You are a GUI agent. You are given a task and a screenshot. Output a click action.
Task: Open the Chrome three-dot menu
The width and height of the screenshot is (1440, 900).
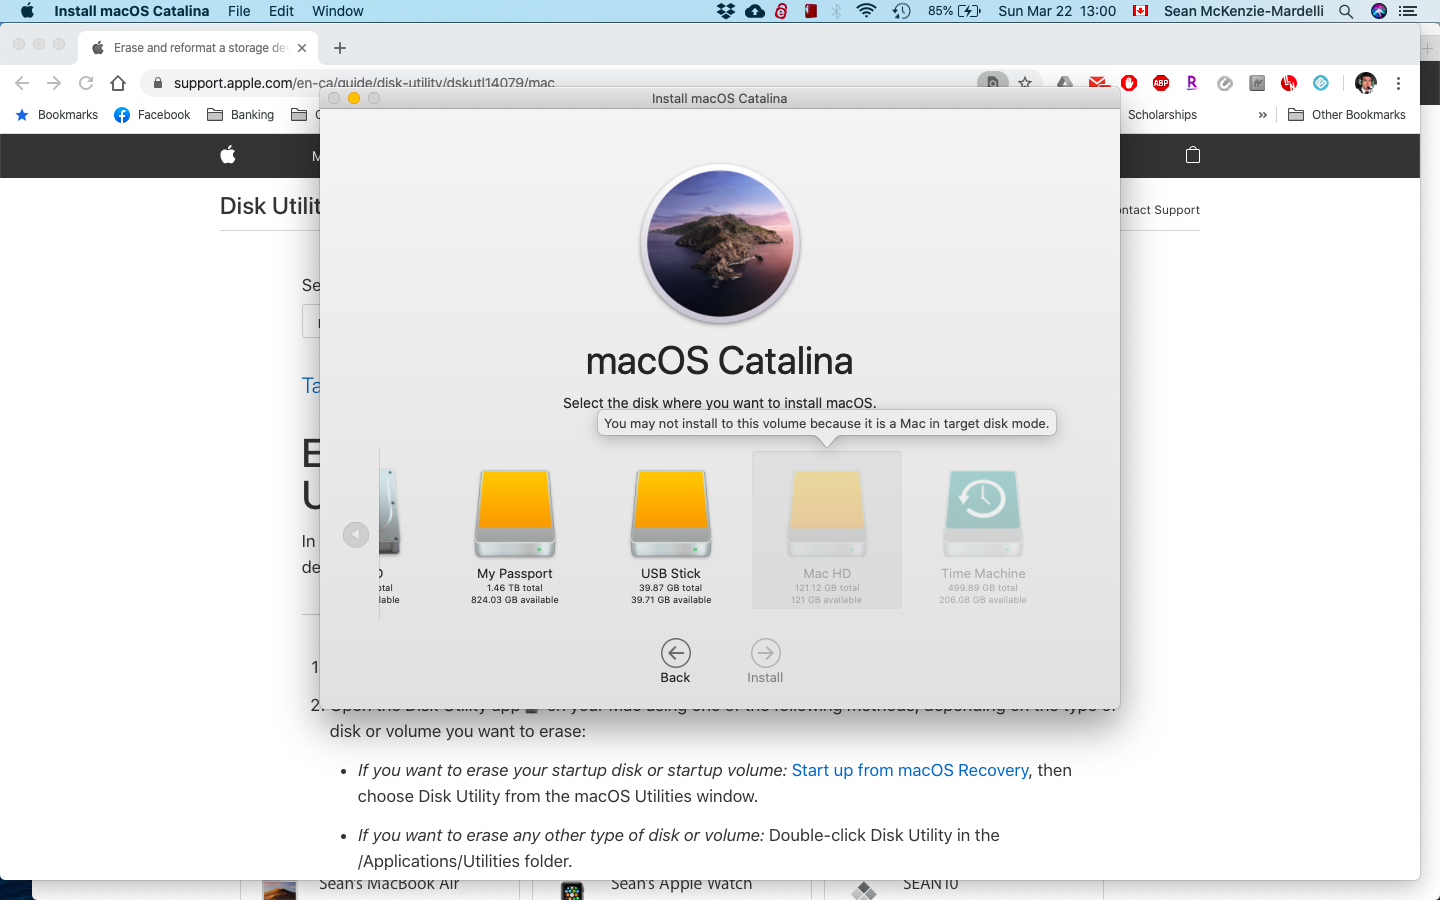coord(1398,83)
